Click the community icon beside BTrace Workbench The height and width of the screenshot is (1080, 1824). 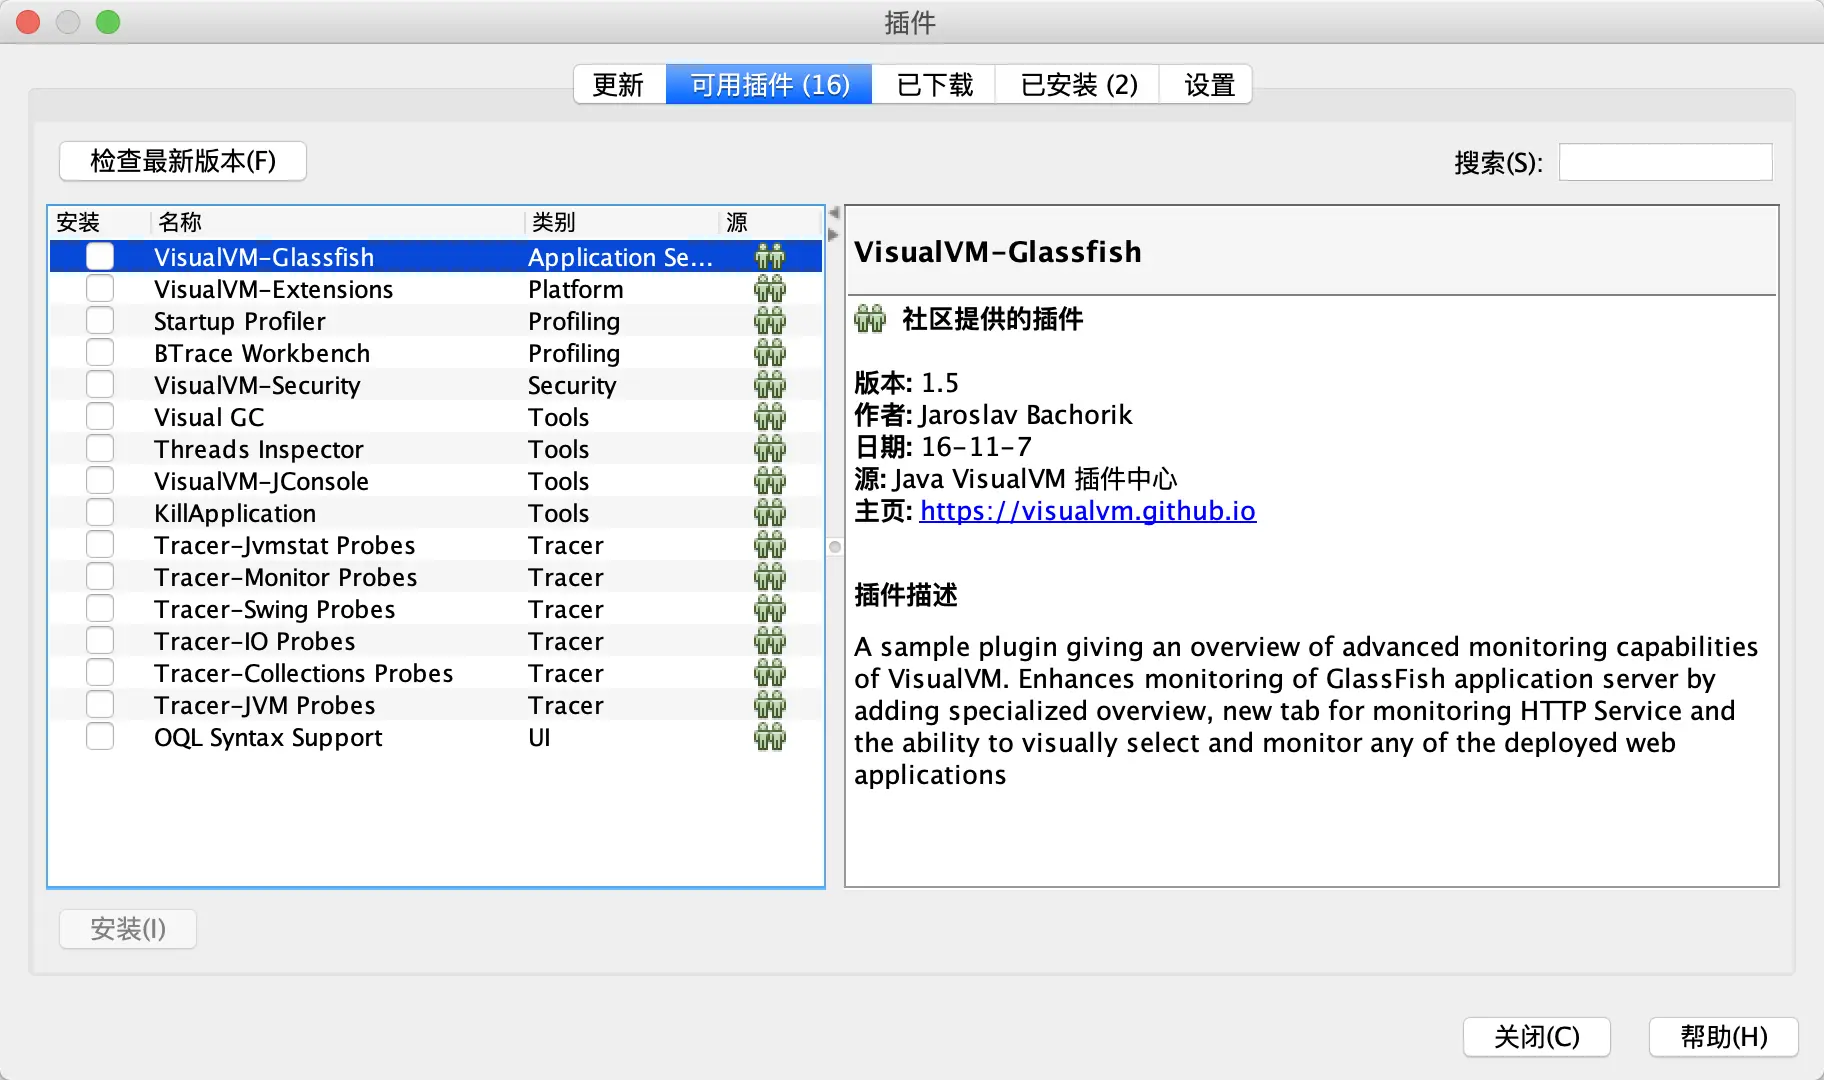770,352
